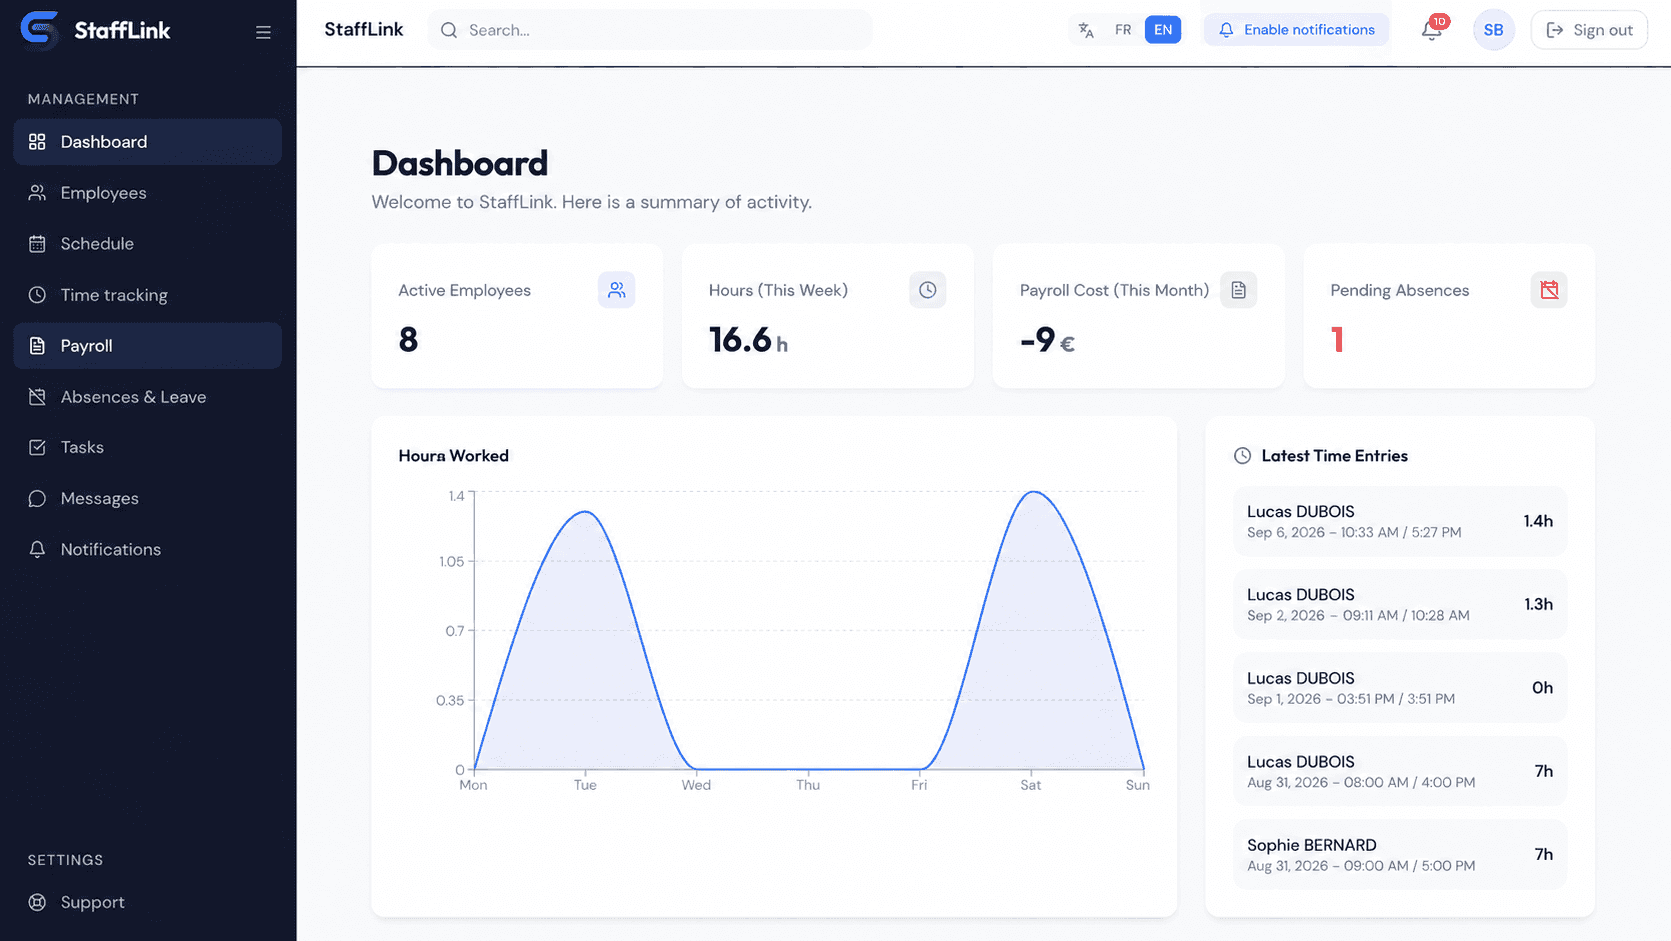The height and width of the screenshot is (941, 1671).
Task: Open Lucas DUBOIS Sep 2 time entry
Action: [1400, 604]
